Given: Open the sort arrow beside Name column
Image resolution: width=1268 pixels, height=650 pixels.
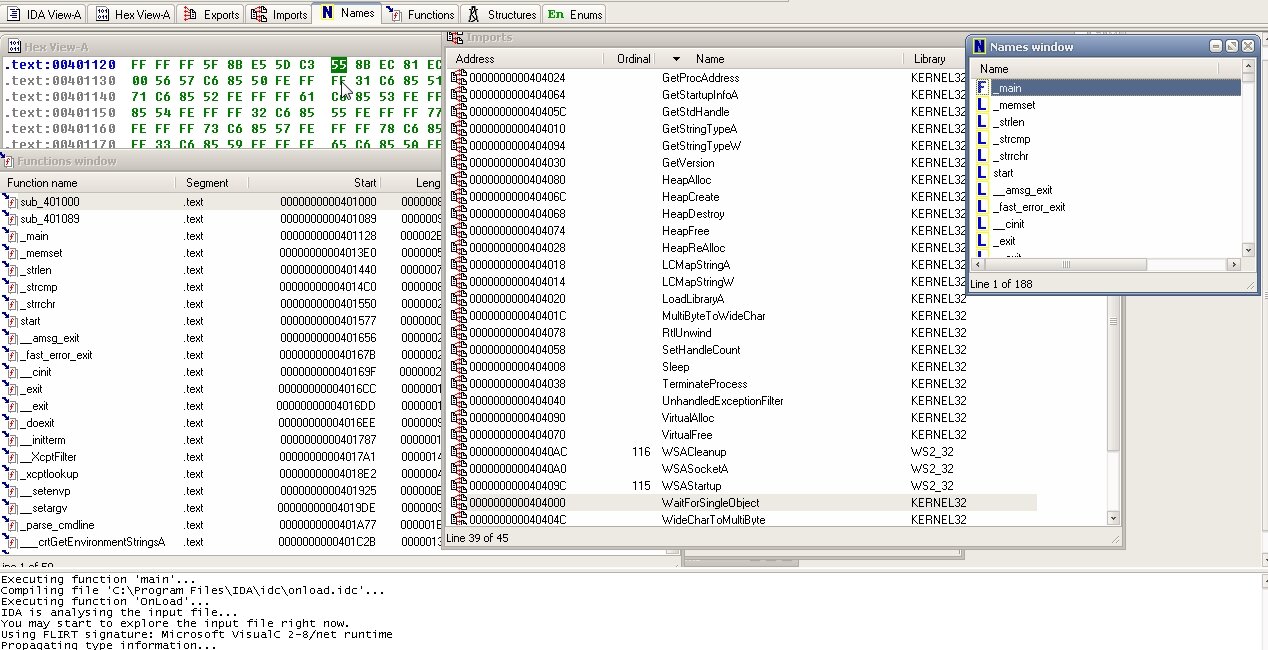Looking at the screenshot, I should pyautogui.click(x=676, y=60).
